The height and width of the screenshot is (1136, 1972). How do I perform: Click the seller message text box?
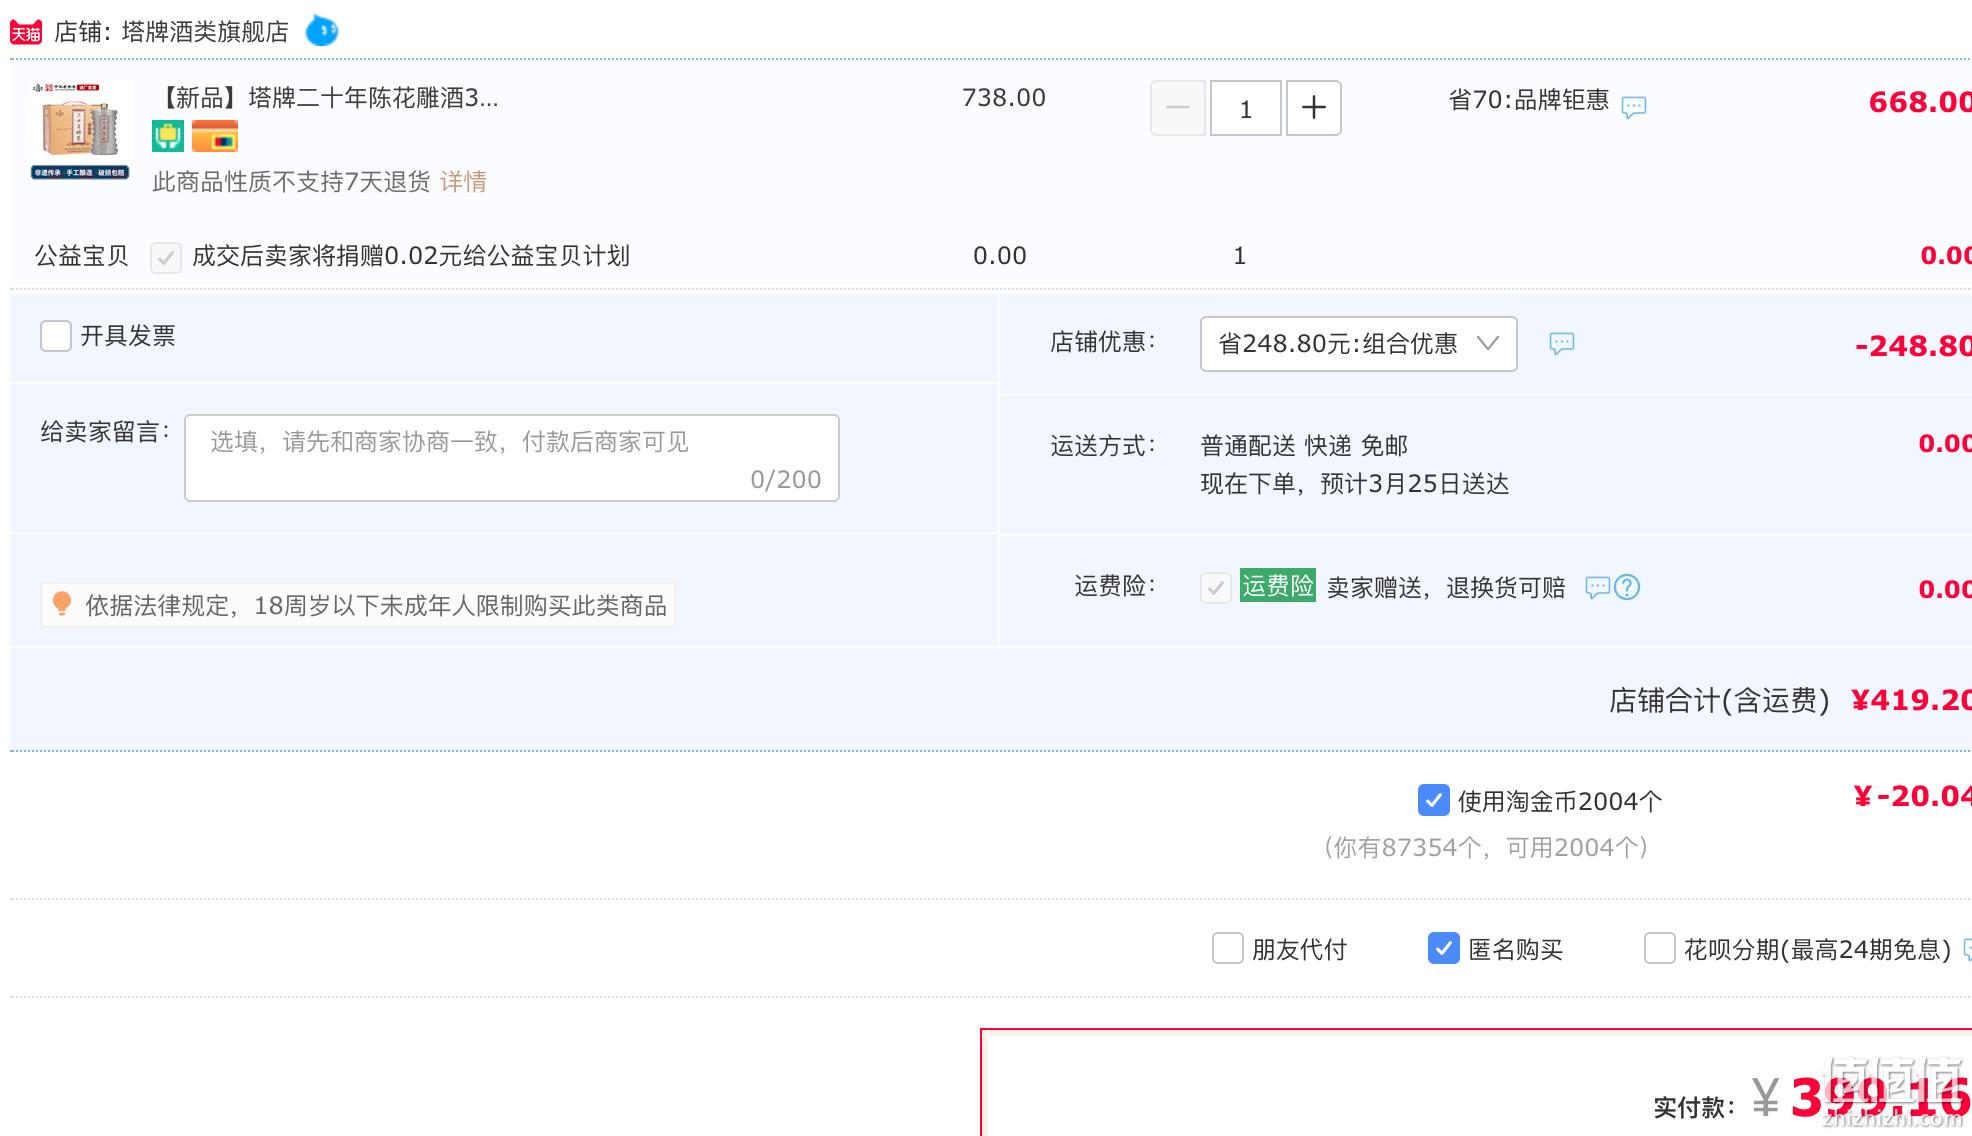click(x=512, y=458)
